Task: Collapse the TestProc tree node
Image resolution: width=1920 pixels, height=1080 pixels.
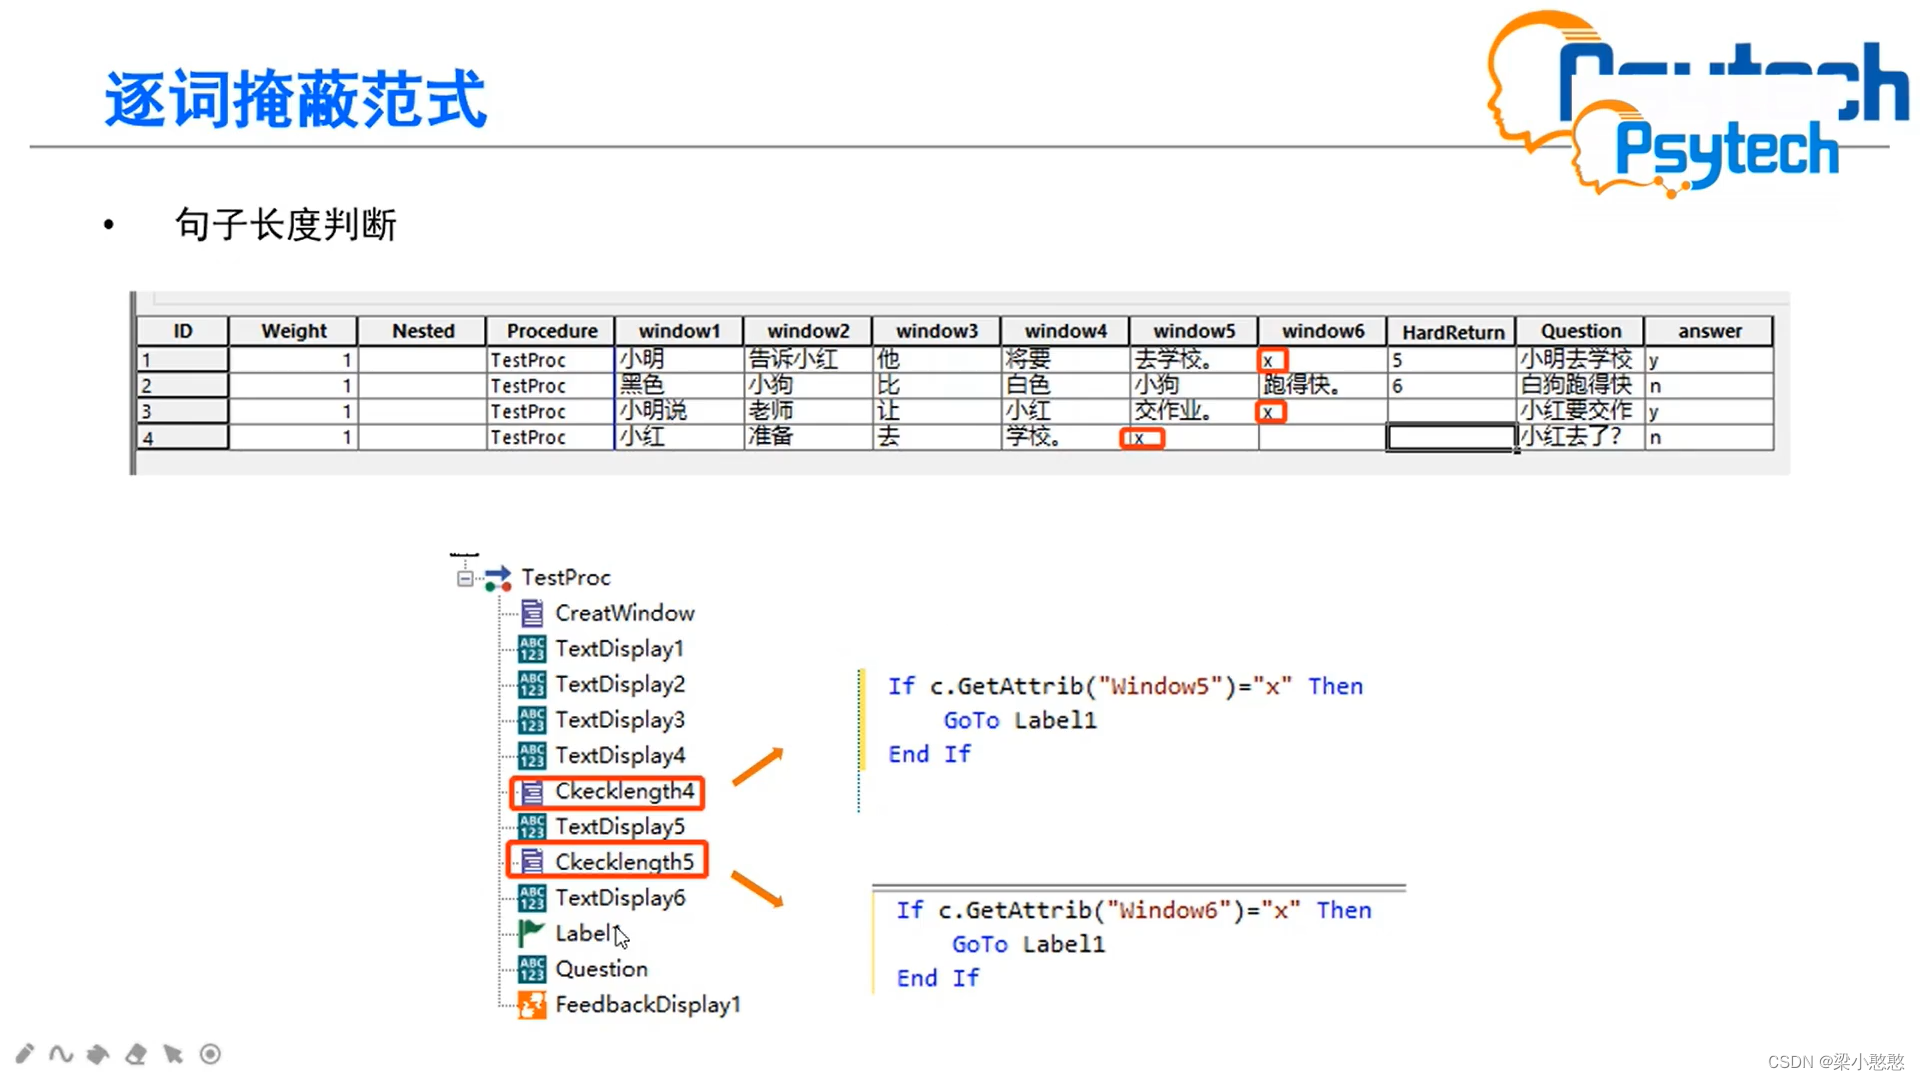Action: click(465, 578)
